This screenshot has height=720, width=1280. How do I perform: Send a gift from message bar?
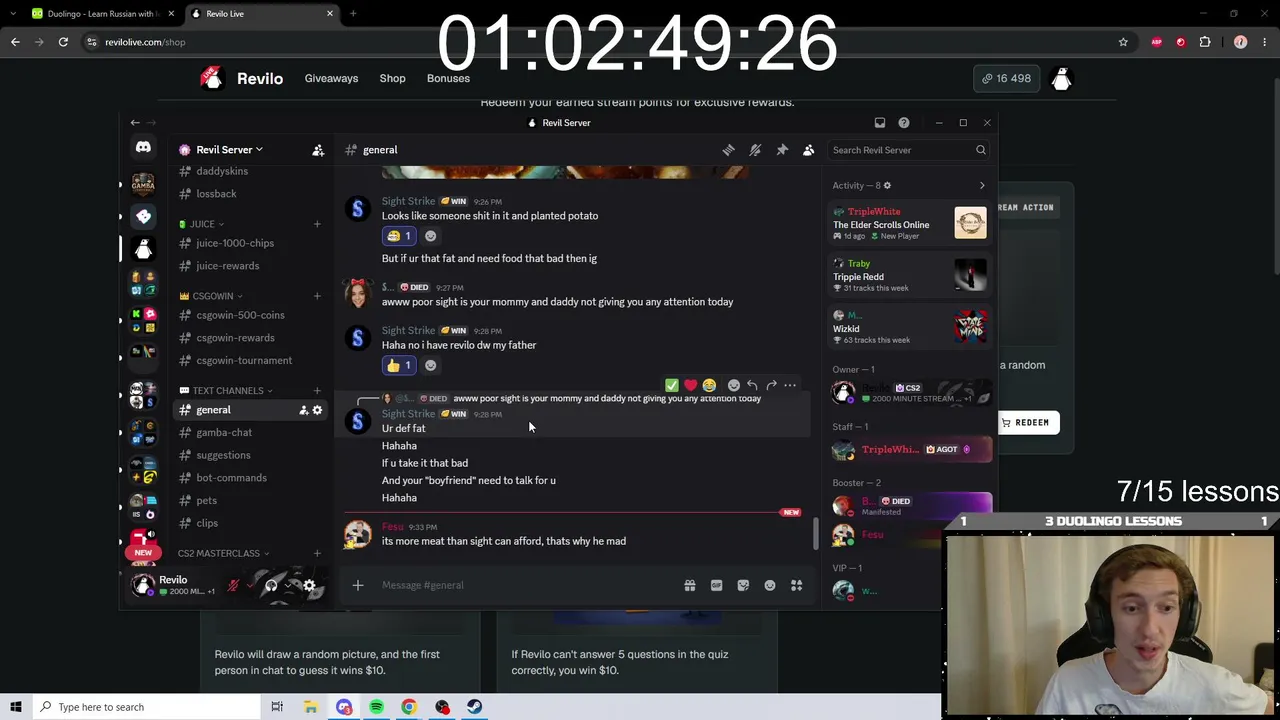coord(690,585)
